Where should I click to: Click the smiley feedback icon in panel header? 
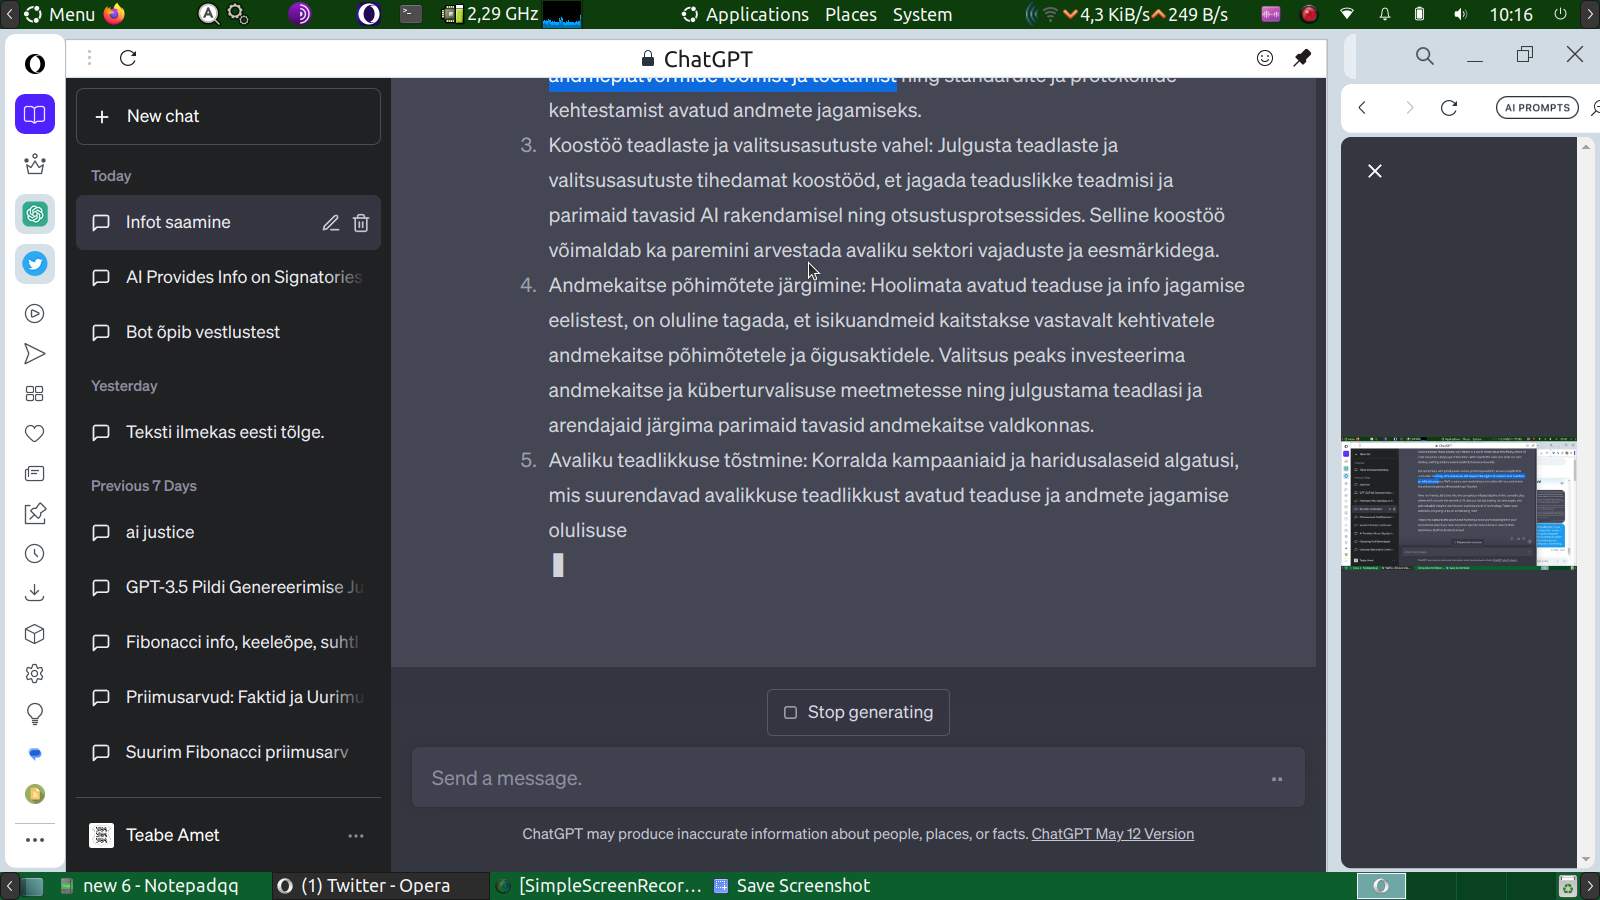pos(1265,58)
